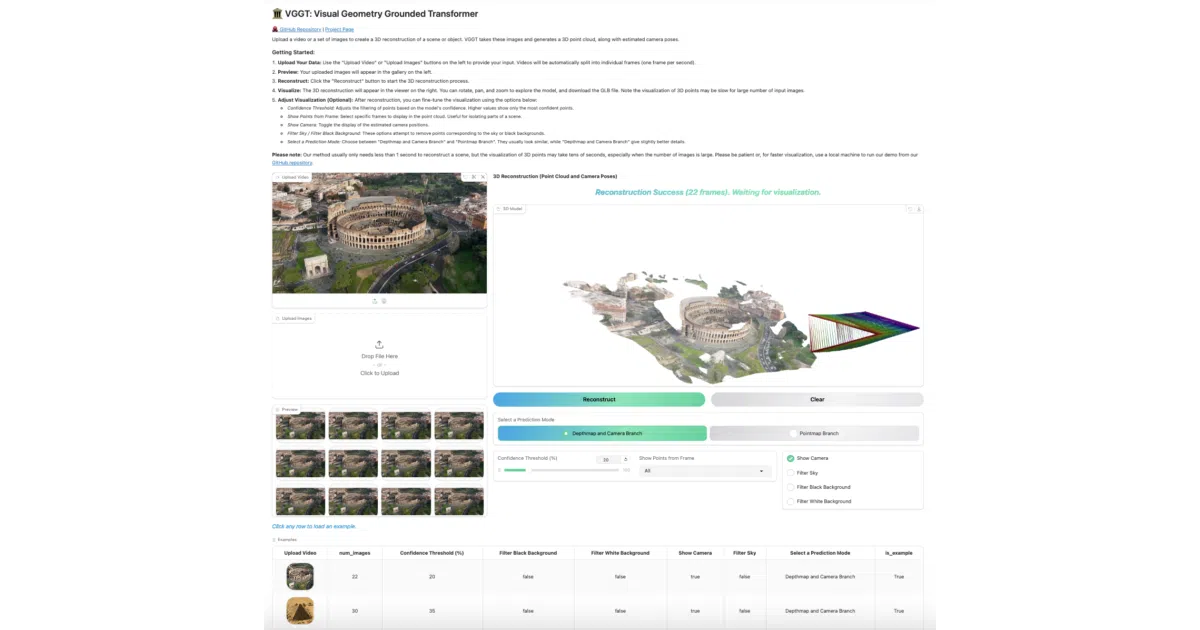
Task: Open the third preview thumbnail in the middle row
Action: click(406, 463)
